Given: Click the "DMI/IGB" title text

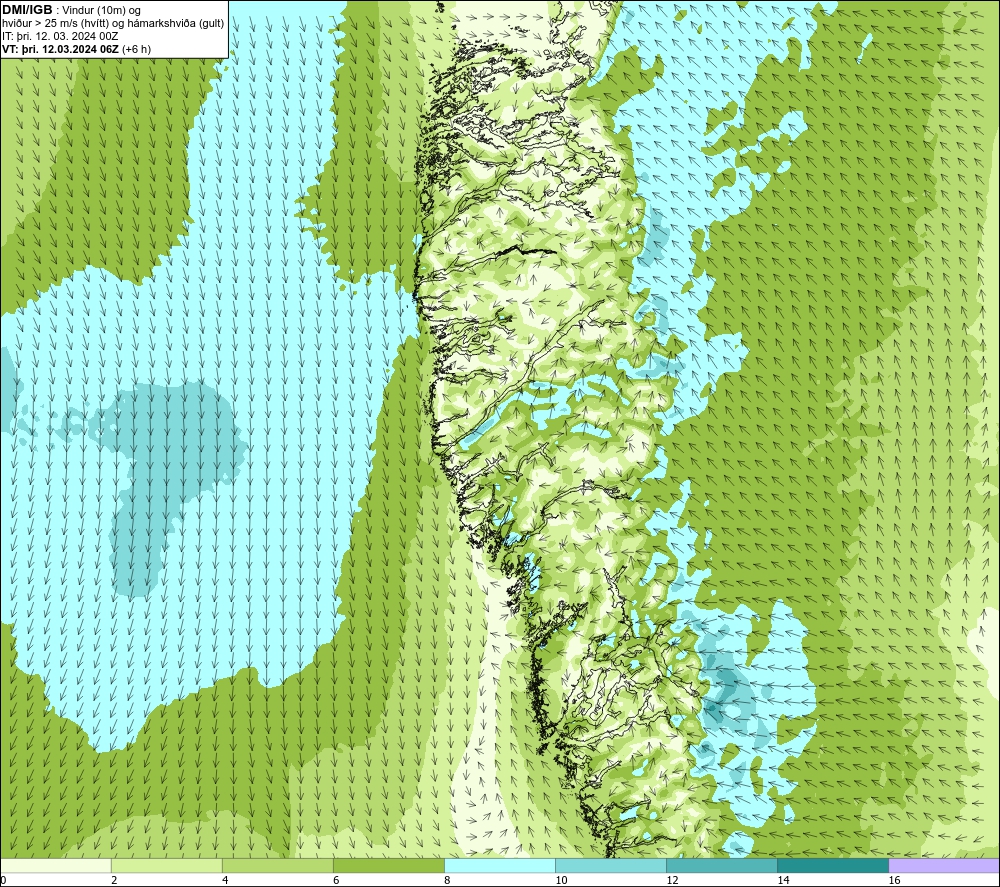Looking at the screenshot, I should 27,10.
